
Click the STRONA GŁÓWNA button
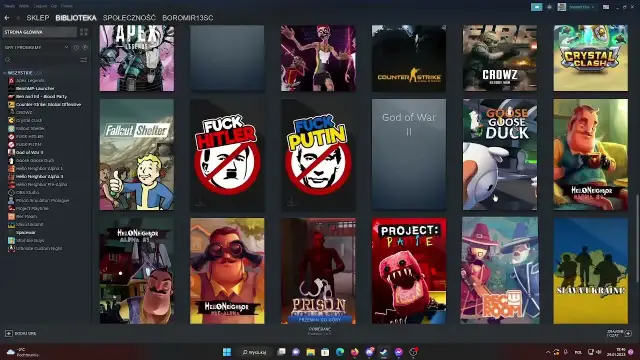(40, 32)
